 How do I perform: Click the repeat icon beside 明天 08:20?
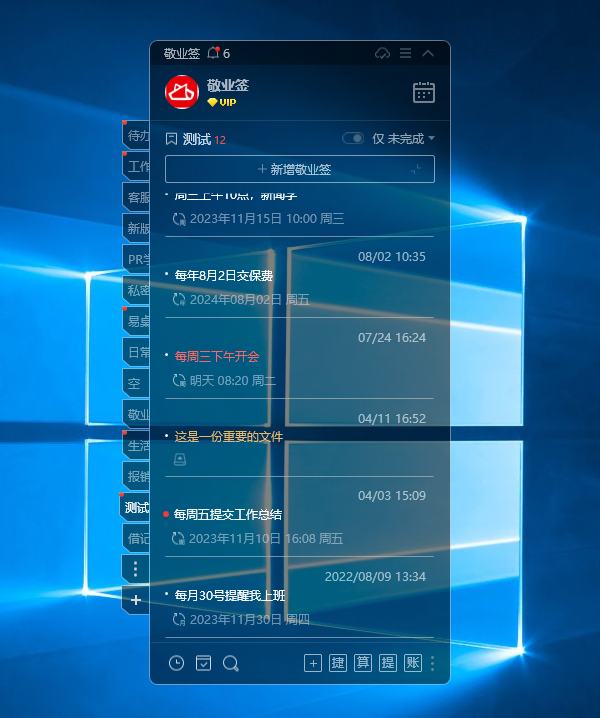179,381
